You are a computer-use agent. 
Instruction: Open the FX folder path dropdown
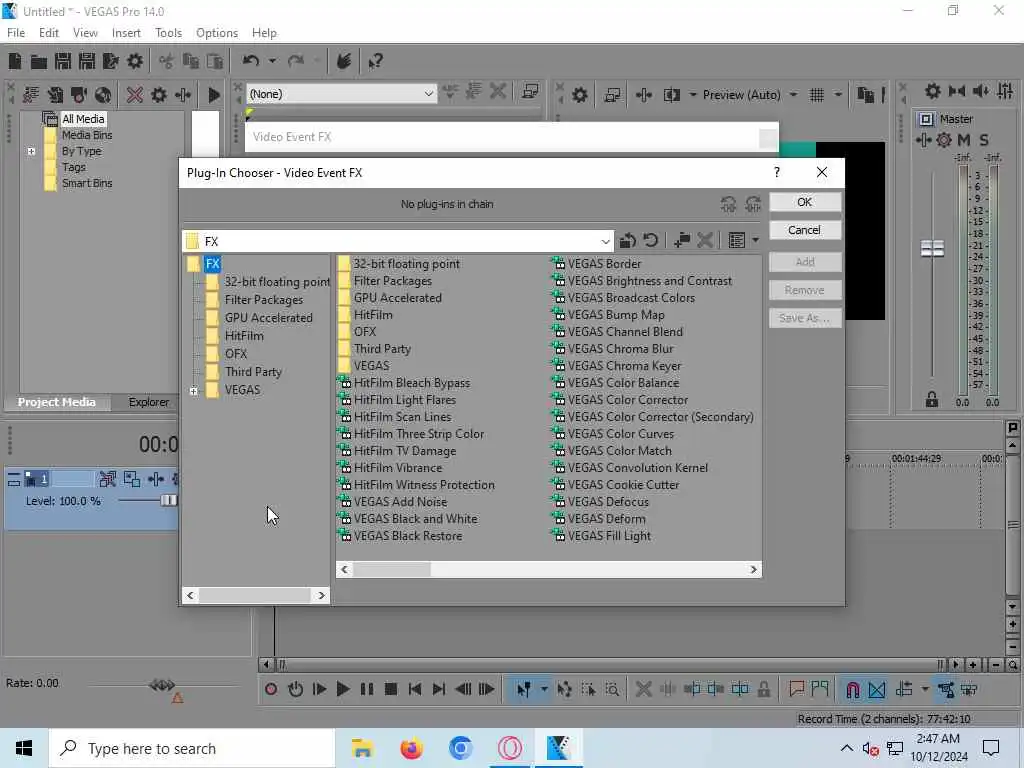605,242
